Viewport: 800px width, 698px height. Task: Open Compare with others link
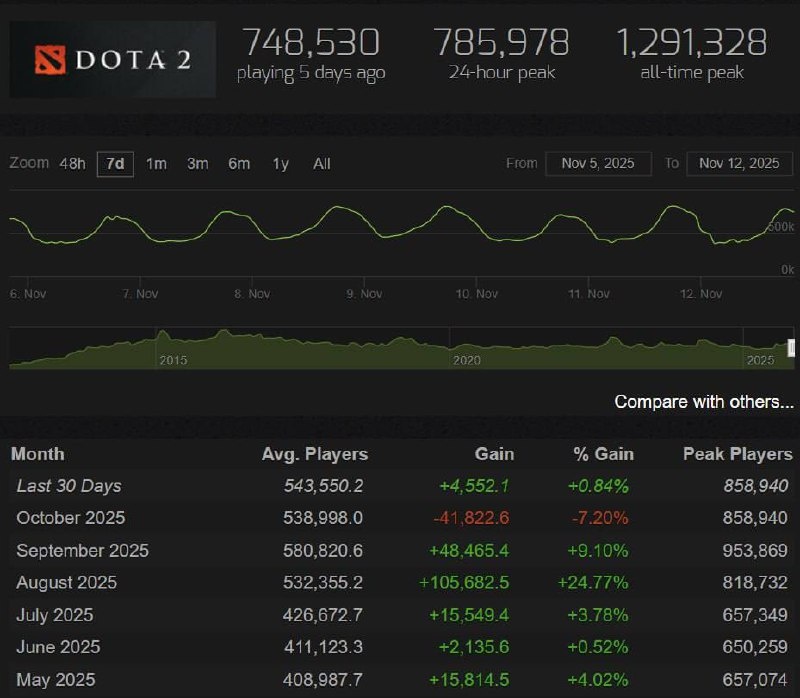pos(704,402)
